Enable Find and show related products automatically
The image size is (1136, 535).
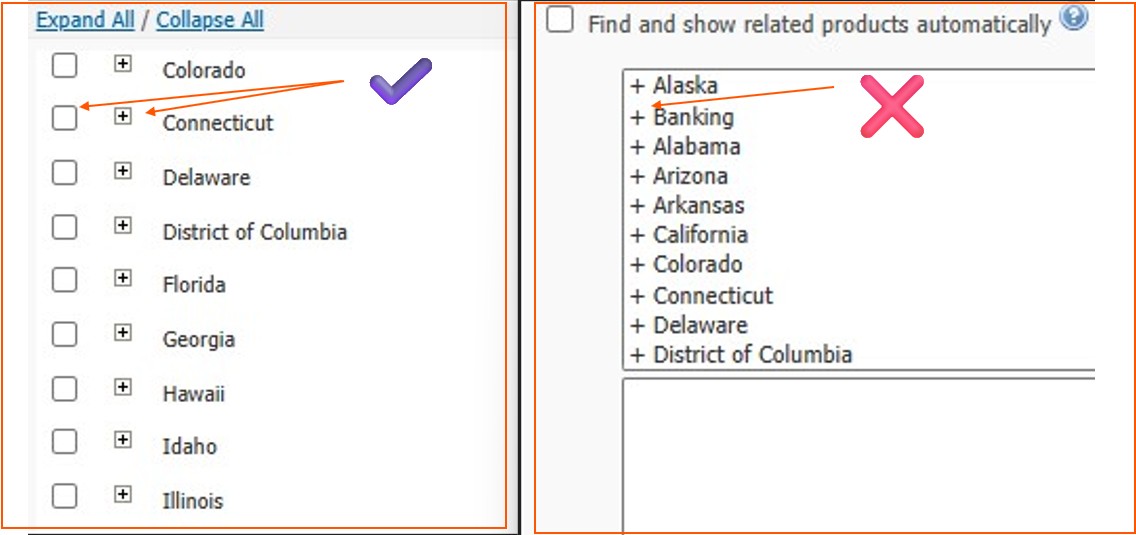[560, 21]
